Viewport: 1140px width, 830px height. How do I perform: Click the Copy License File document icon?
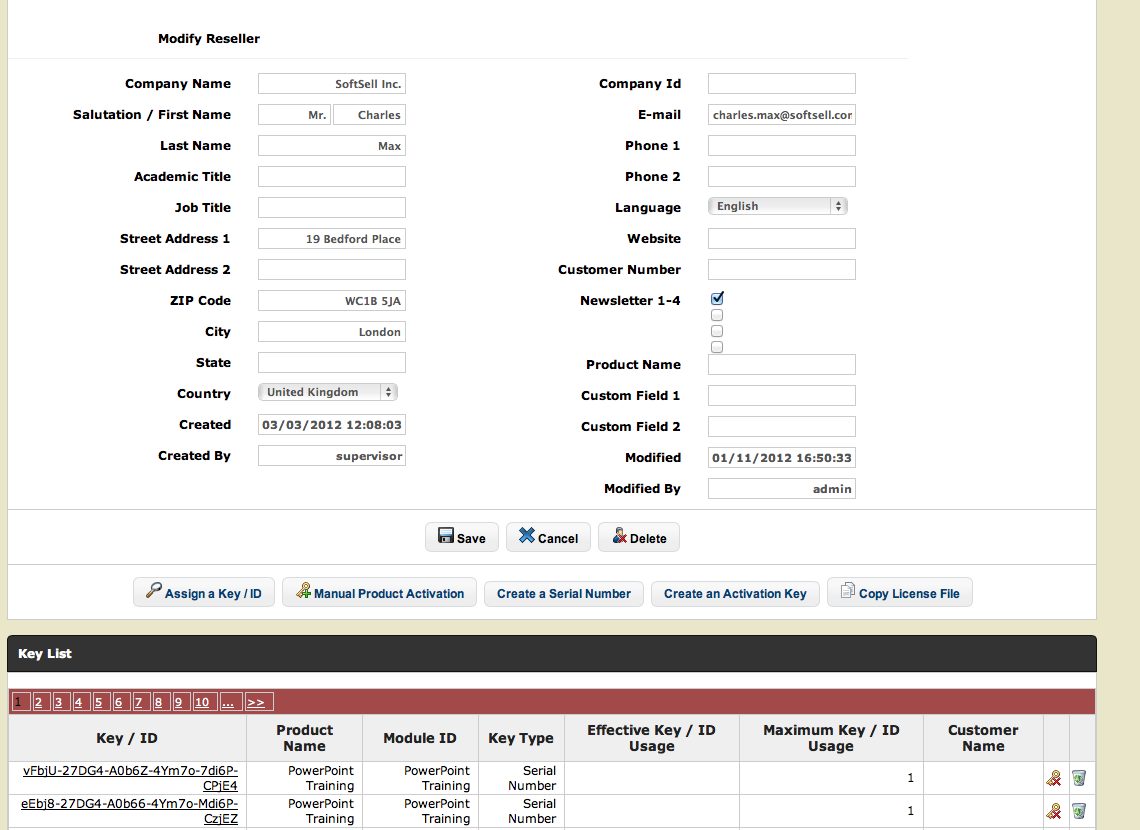pos(847,592)
